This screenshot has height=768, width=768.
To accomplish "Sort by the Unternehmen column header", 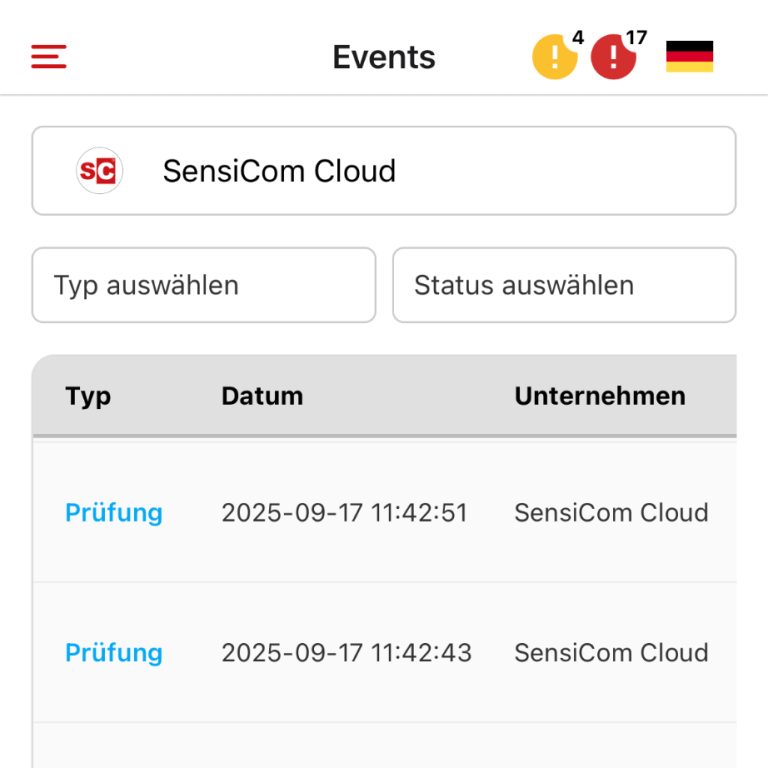I will pyautogui.click(x=600, y=396).
